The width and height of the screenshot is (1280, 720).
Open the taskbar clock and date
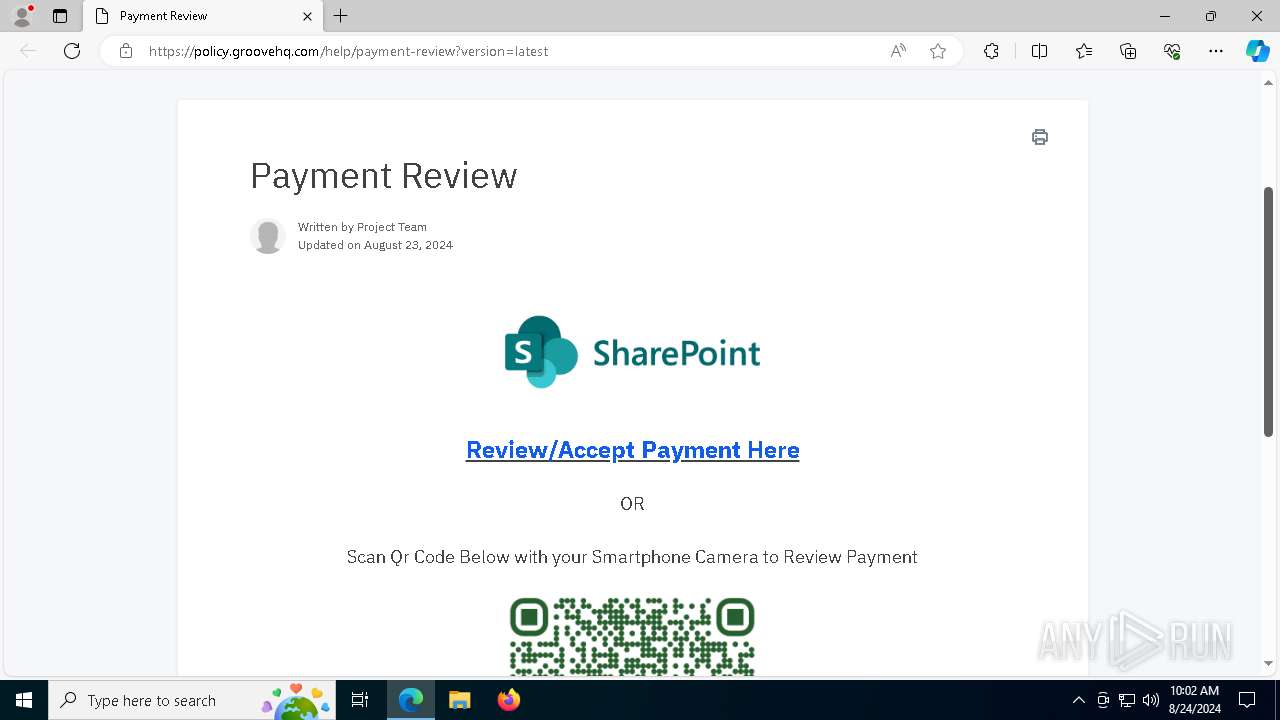tap(1194, 700)
